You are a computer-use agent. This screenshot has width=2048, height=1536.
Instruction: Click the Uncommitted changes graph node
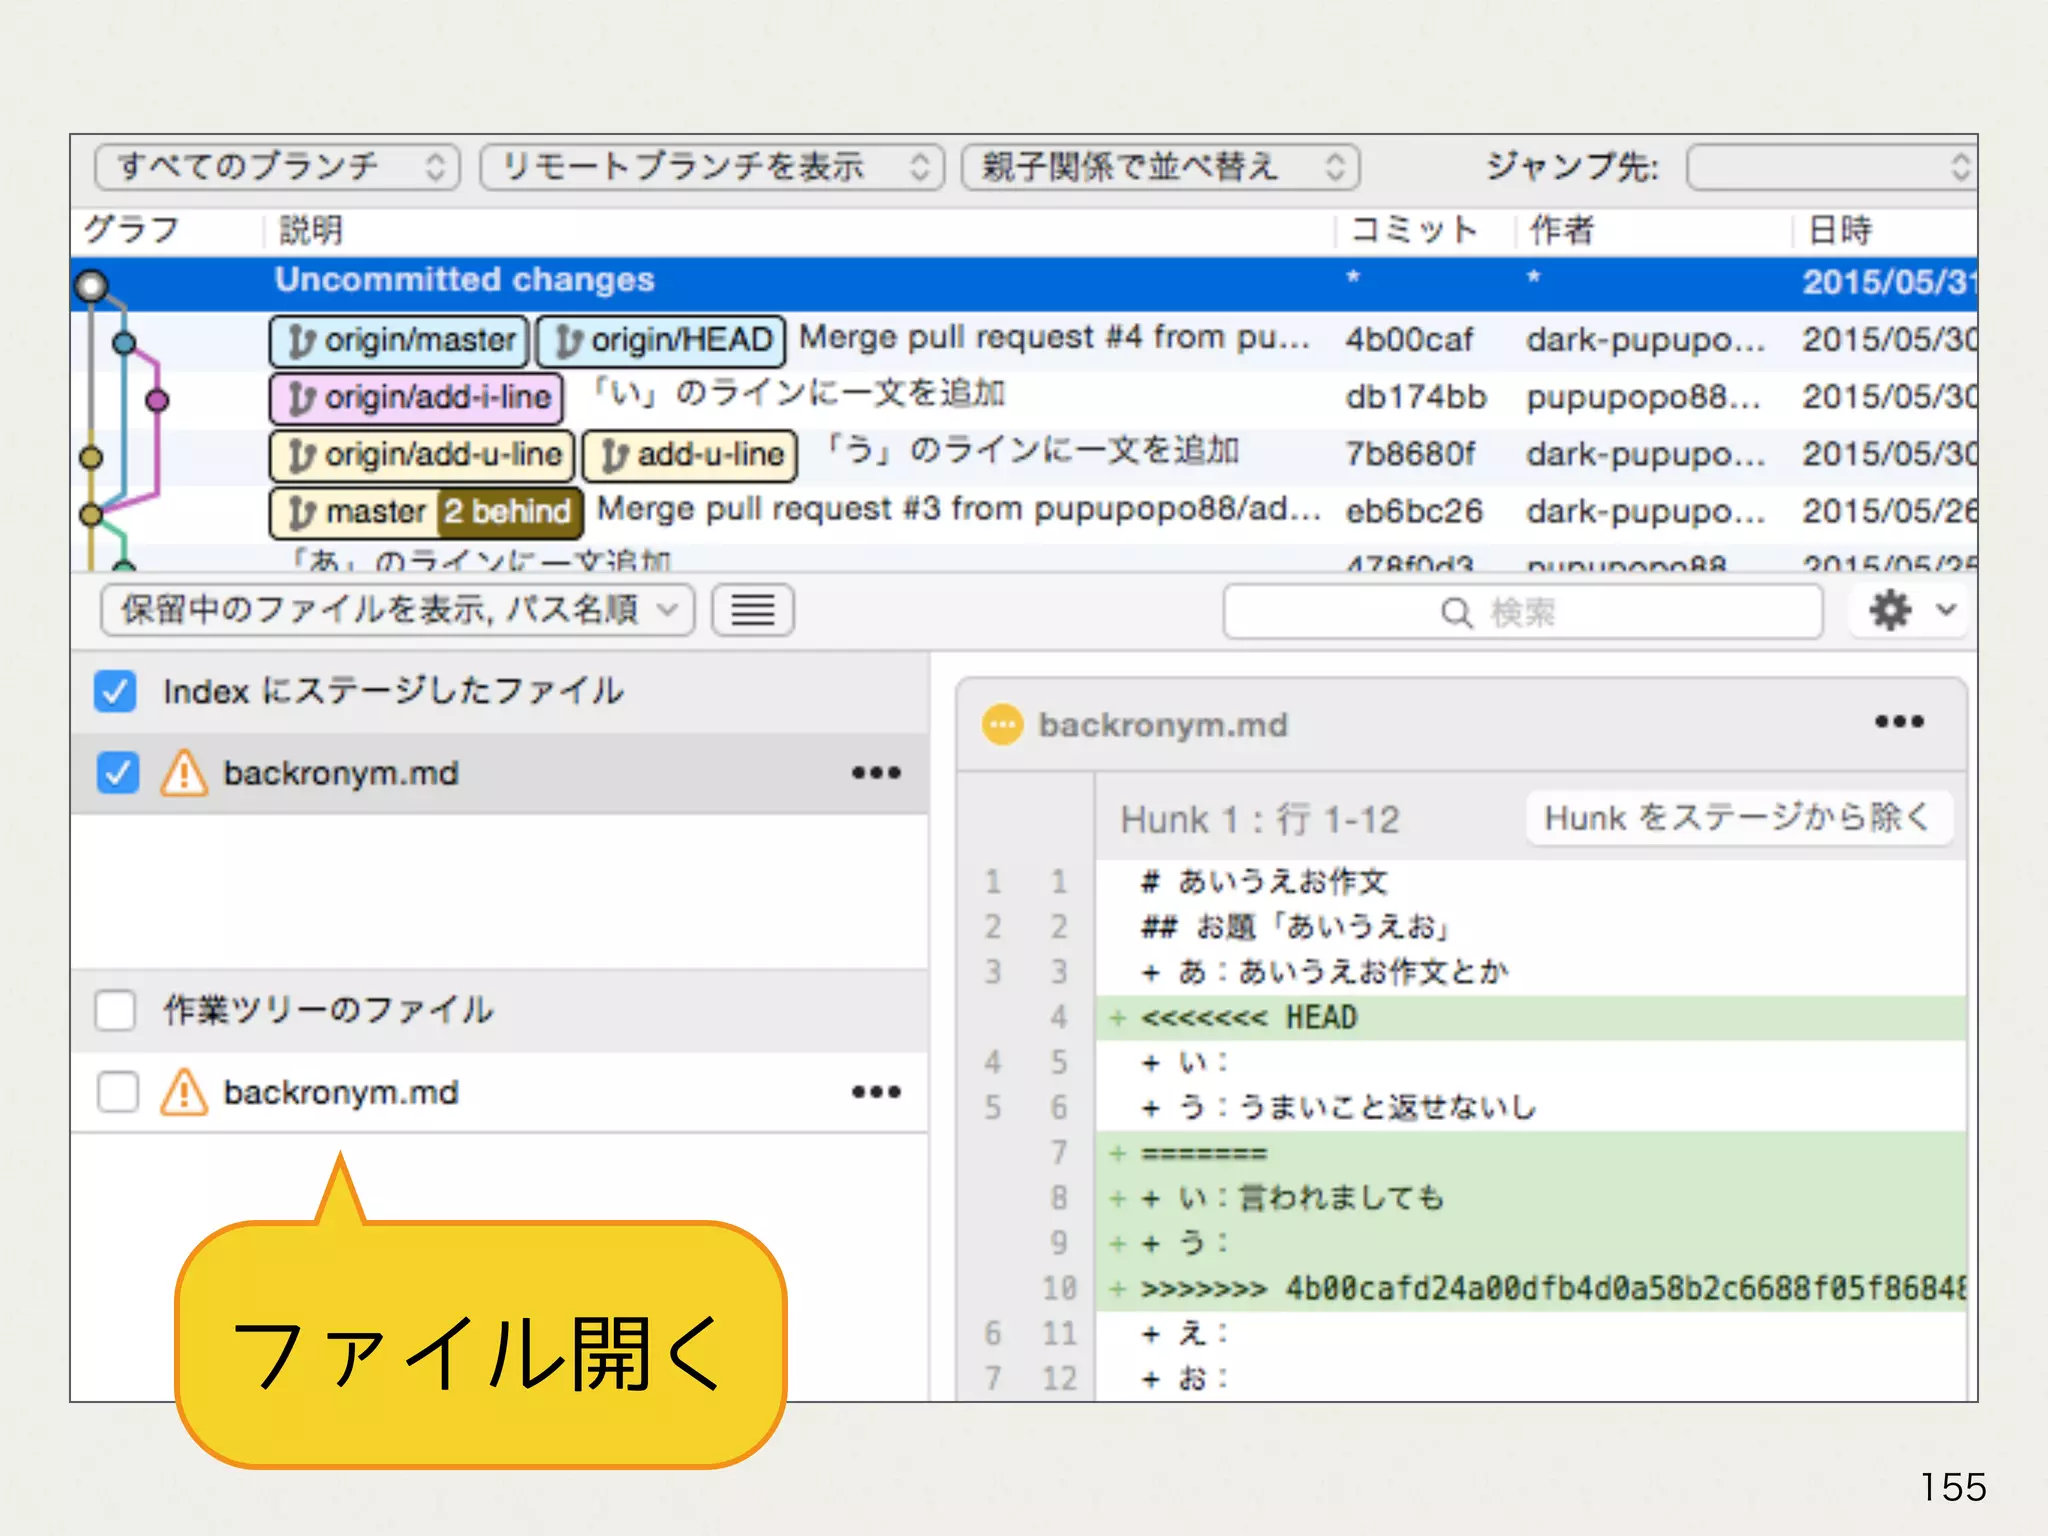[92, 286]
